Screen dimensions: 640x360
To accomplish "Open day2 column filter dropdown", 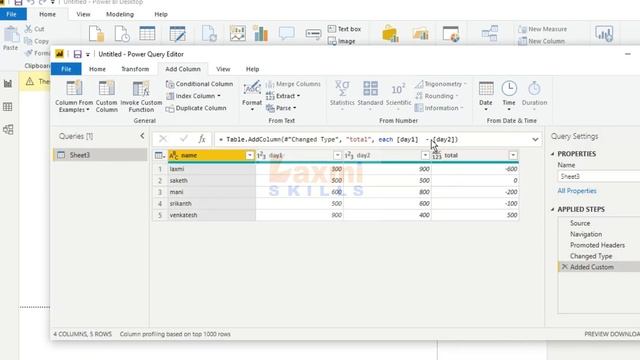I will [425, 156].
